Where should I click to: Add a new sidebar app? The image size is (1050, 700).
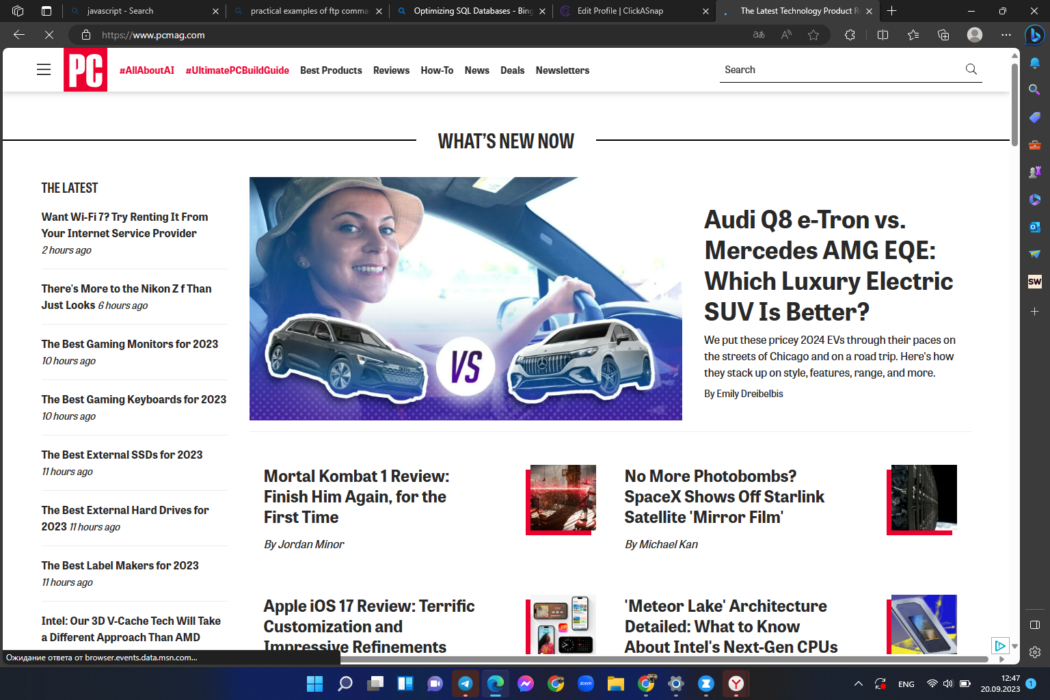tap(1035, 311)
